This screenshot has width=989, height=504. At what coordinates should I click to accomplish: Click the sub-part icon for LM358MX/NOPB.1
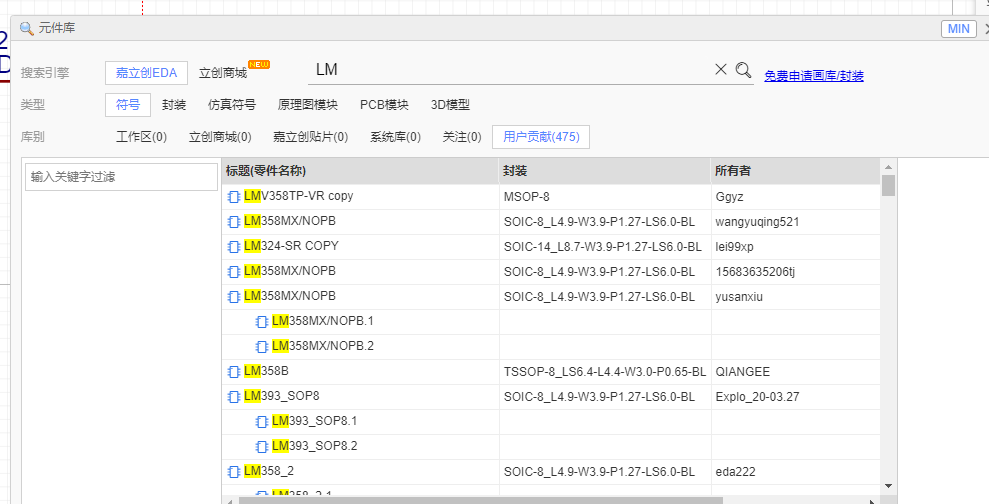[262, 322]
